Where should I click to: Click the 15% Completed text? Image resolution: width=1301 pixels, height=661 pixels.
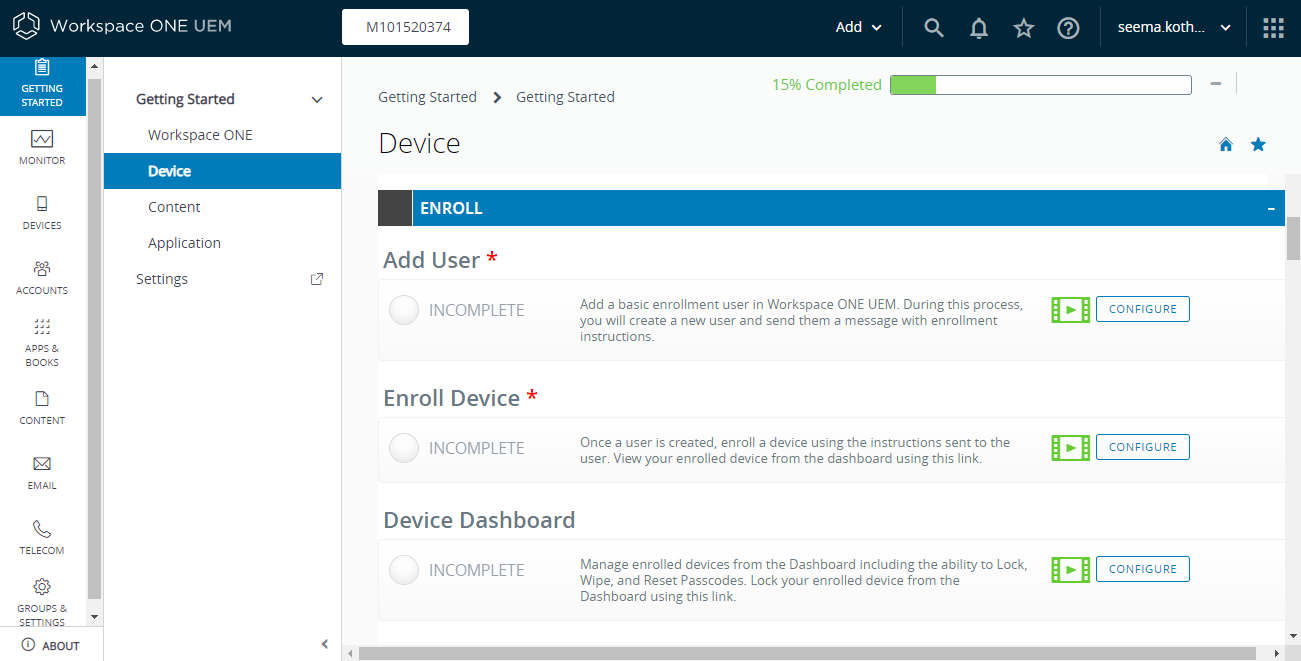[x=826, y=85]
